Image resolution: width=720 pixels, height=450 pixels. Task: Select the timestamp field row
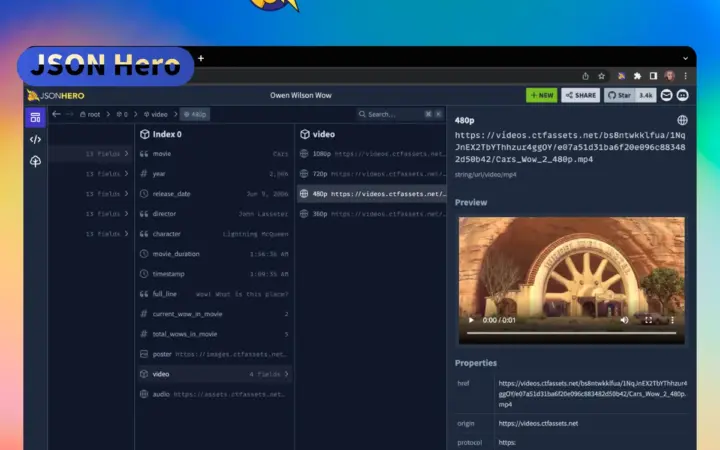click(214, 274)
